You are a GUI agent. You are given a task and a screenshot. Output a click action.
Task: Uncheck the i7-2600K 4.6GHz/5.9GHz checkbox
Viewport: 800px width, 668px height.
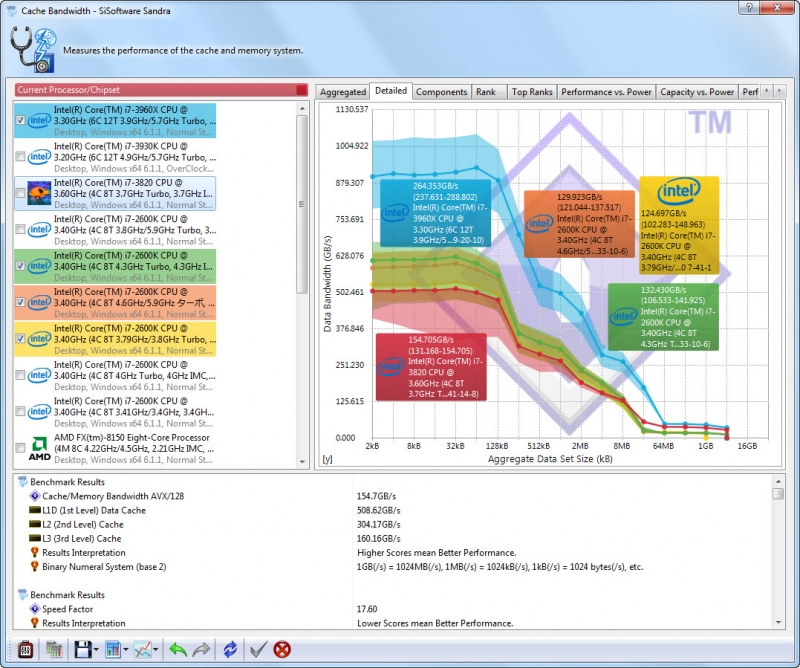pyautogui.click(x=20, y=302)
